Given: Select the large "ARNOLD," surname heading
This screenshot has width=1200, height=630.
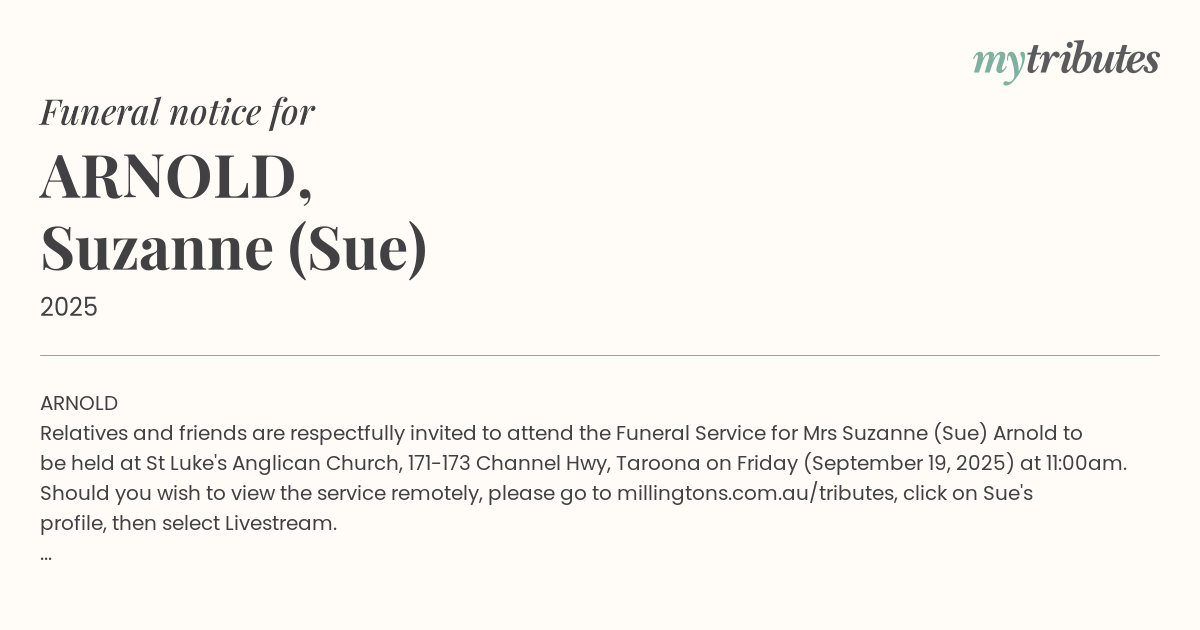Looking at the screenshot, I should pos(176,177).
